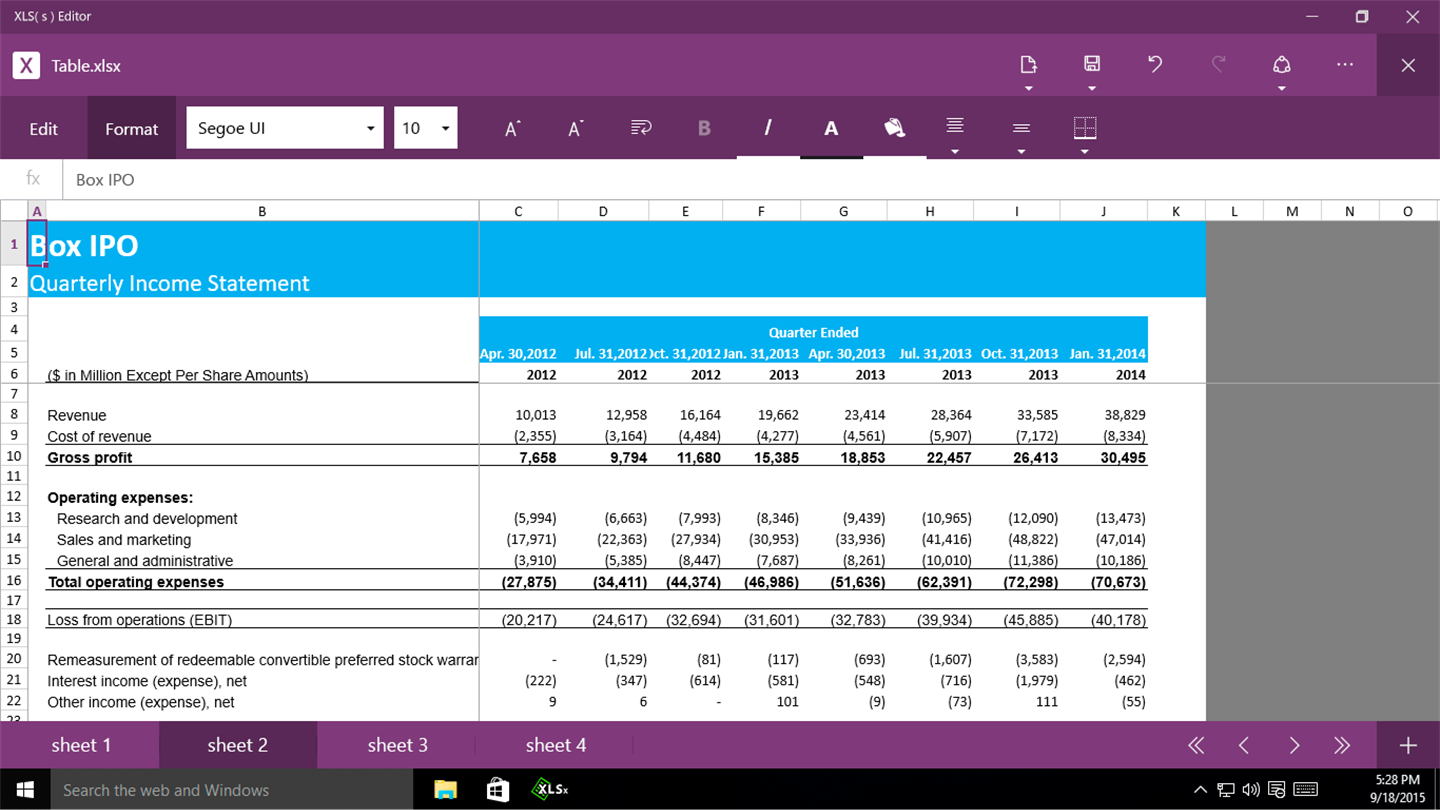Close the Table.xlsx document with the X
This screenshot has height=810, width=1440.
point(1408,65)
